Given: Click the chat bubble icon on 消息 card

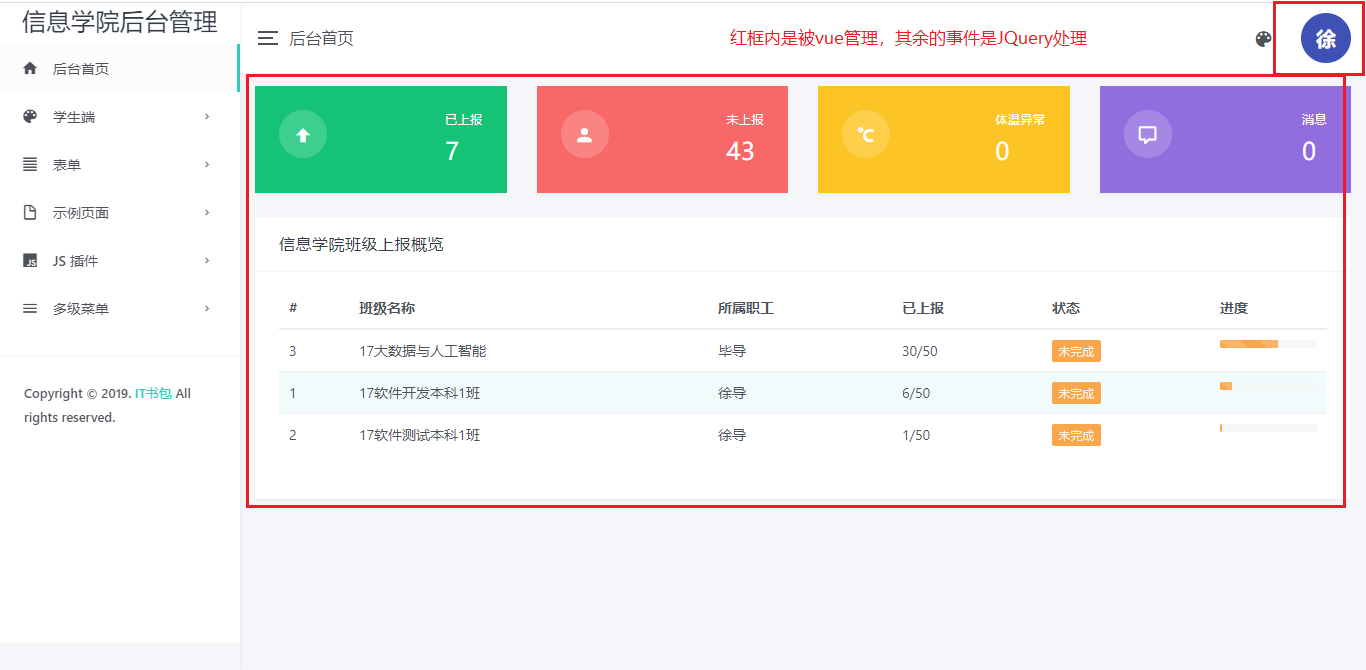Looking at the screenshot, I should (1148, 135).
